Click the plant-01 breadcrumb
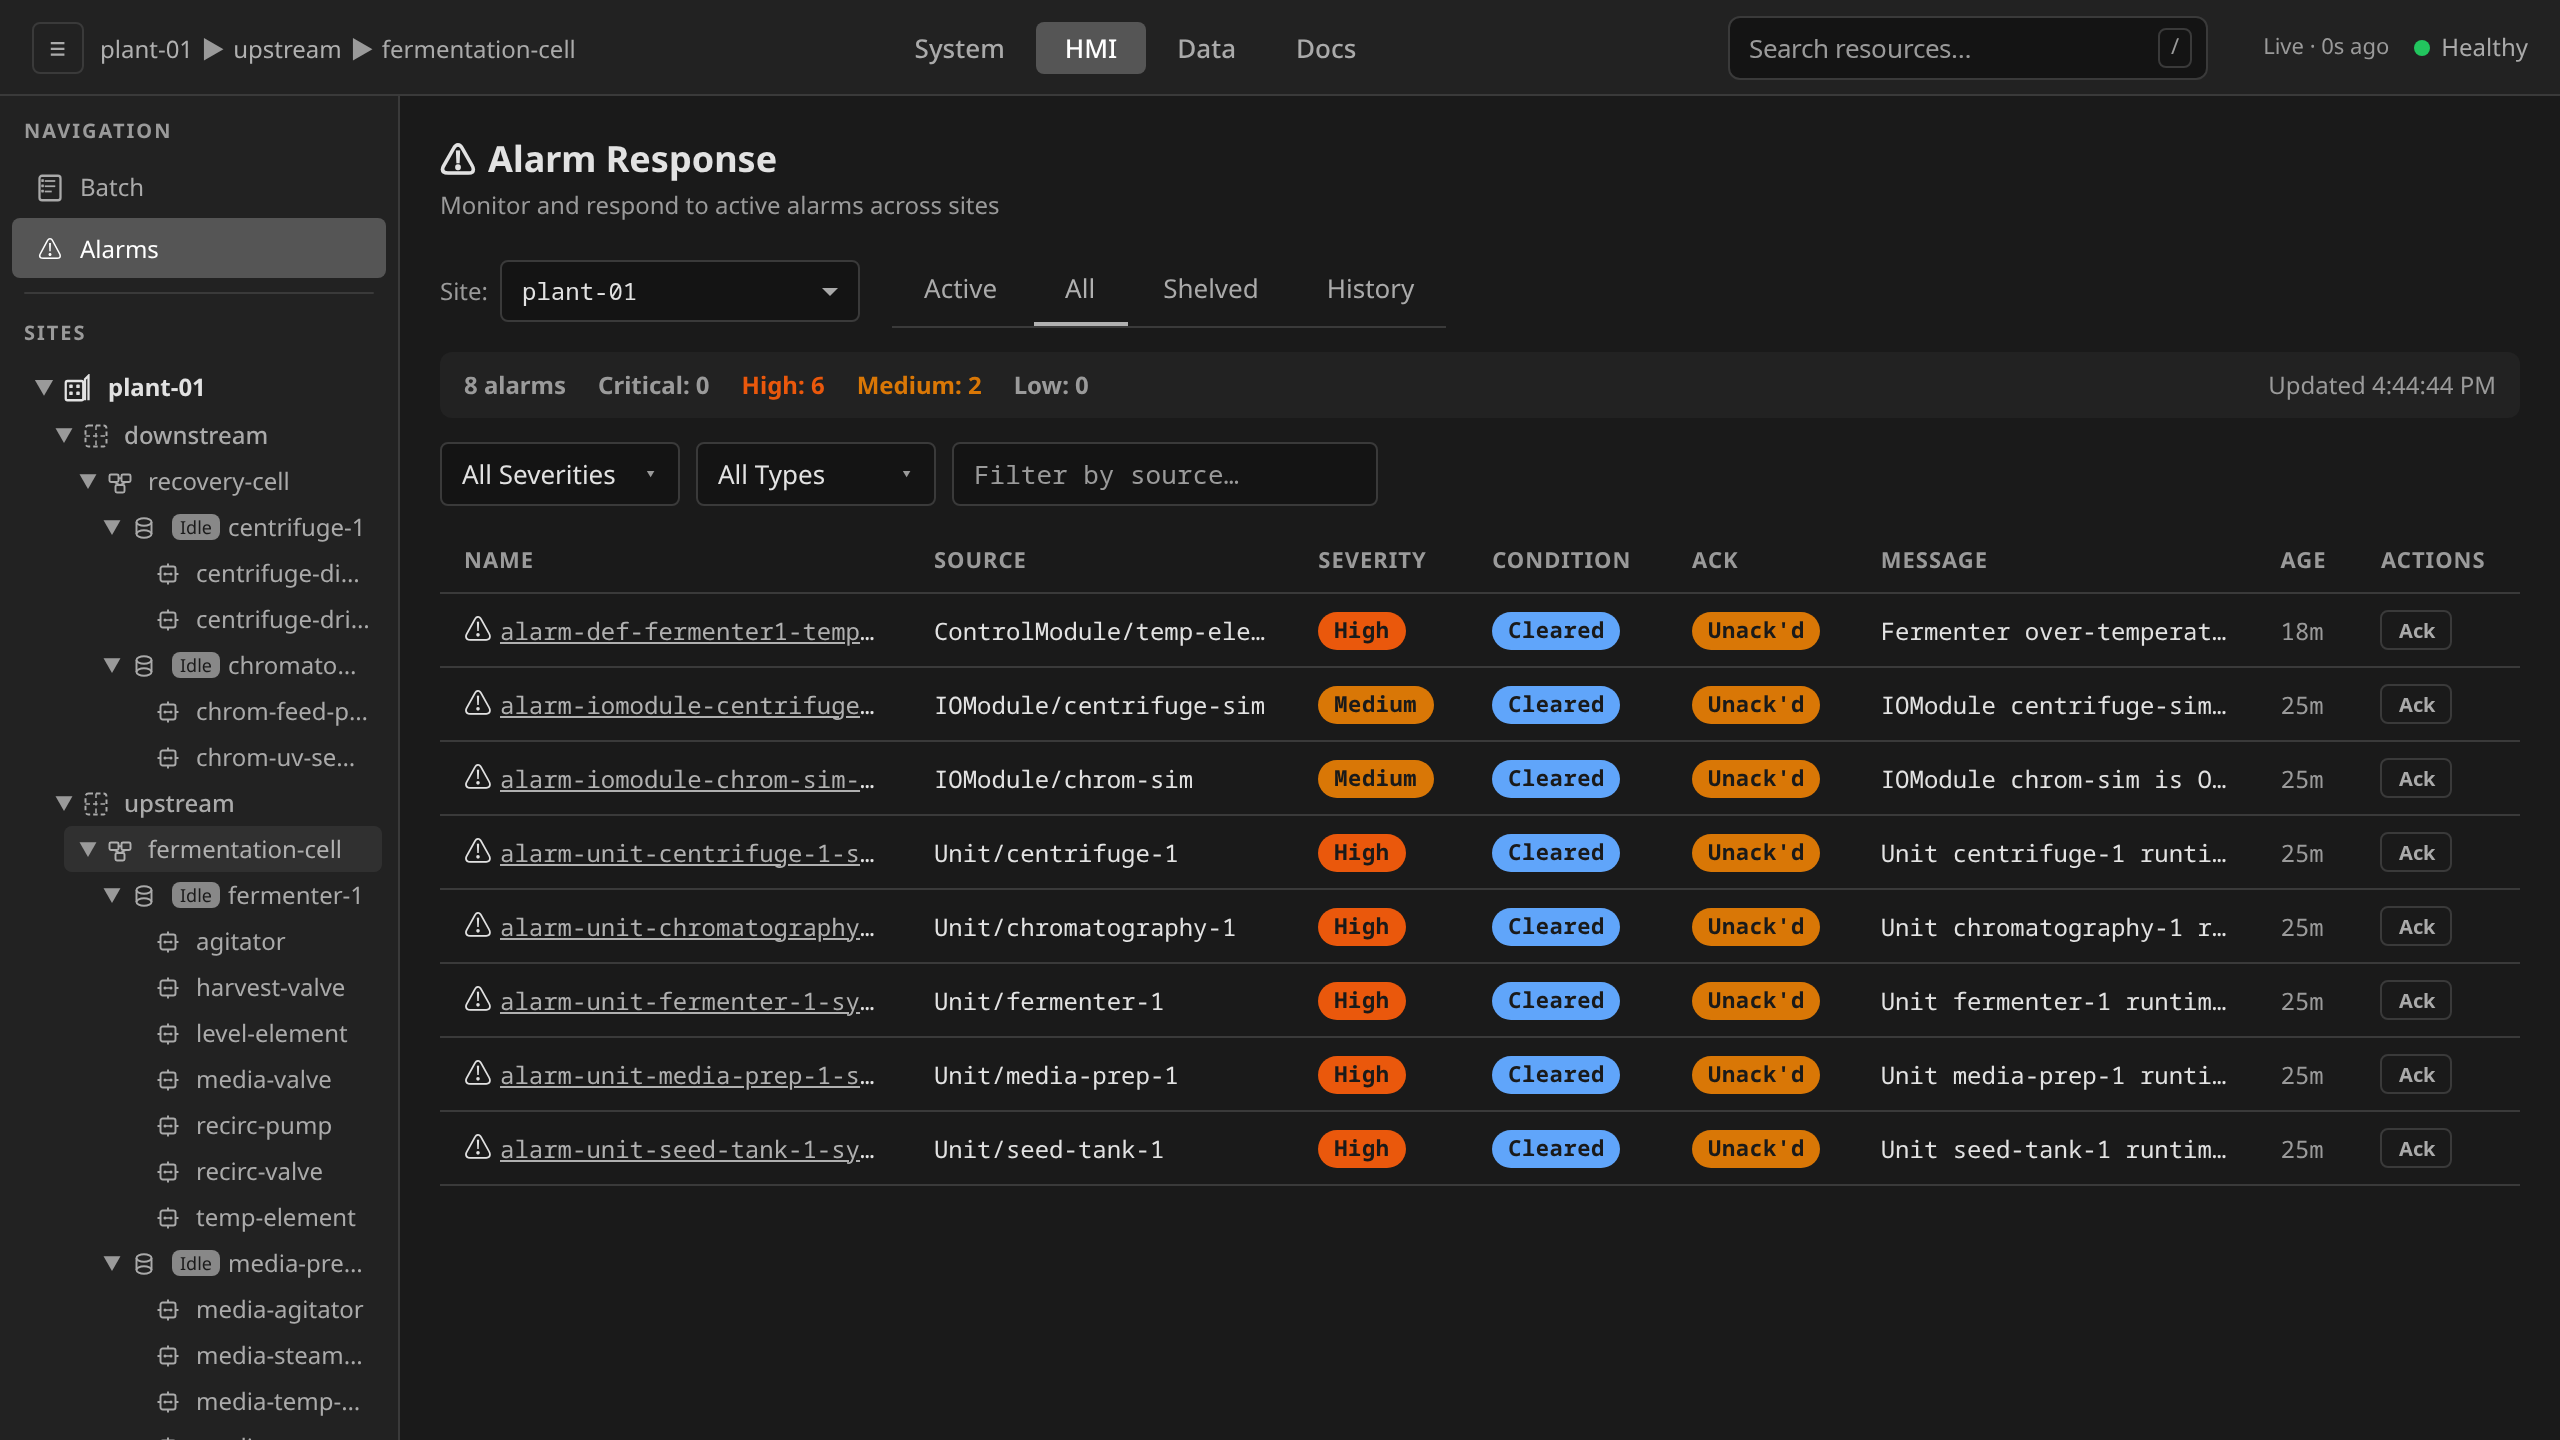 coord(145,49)
